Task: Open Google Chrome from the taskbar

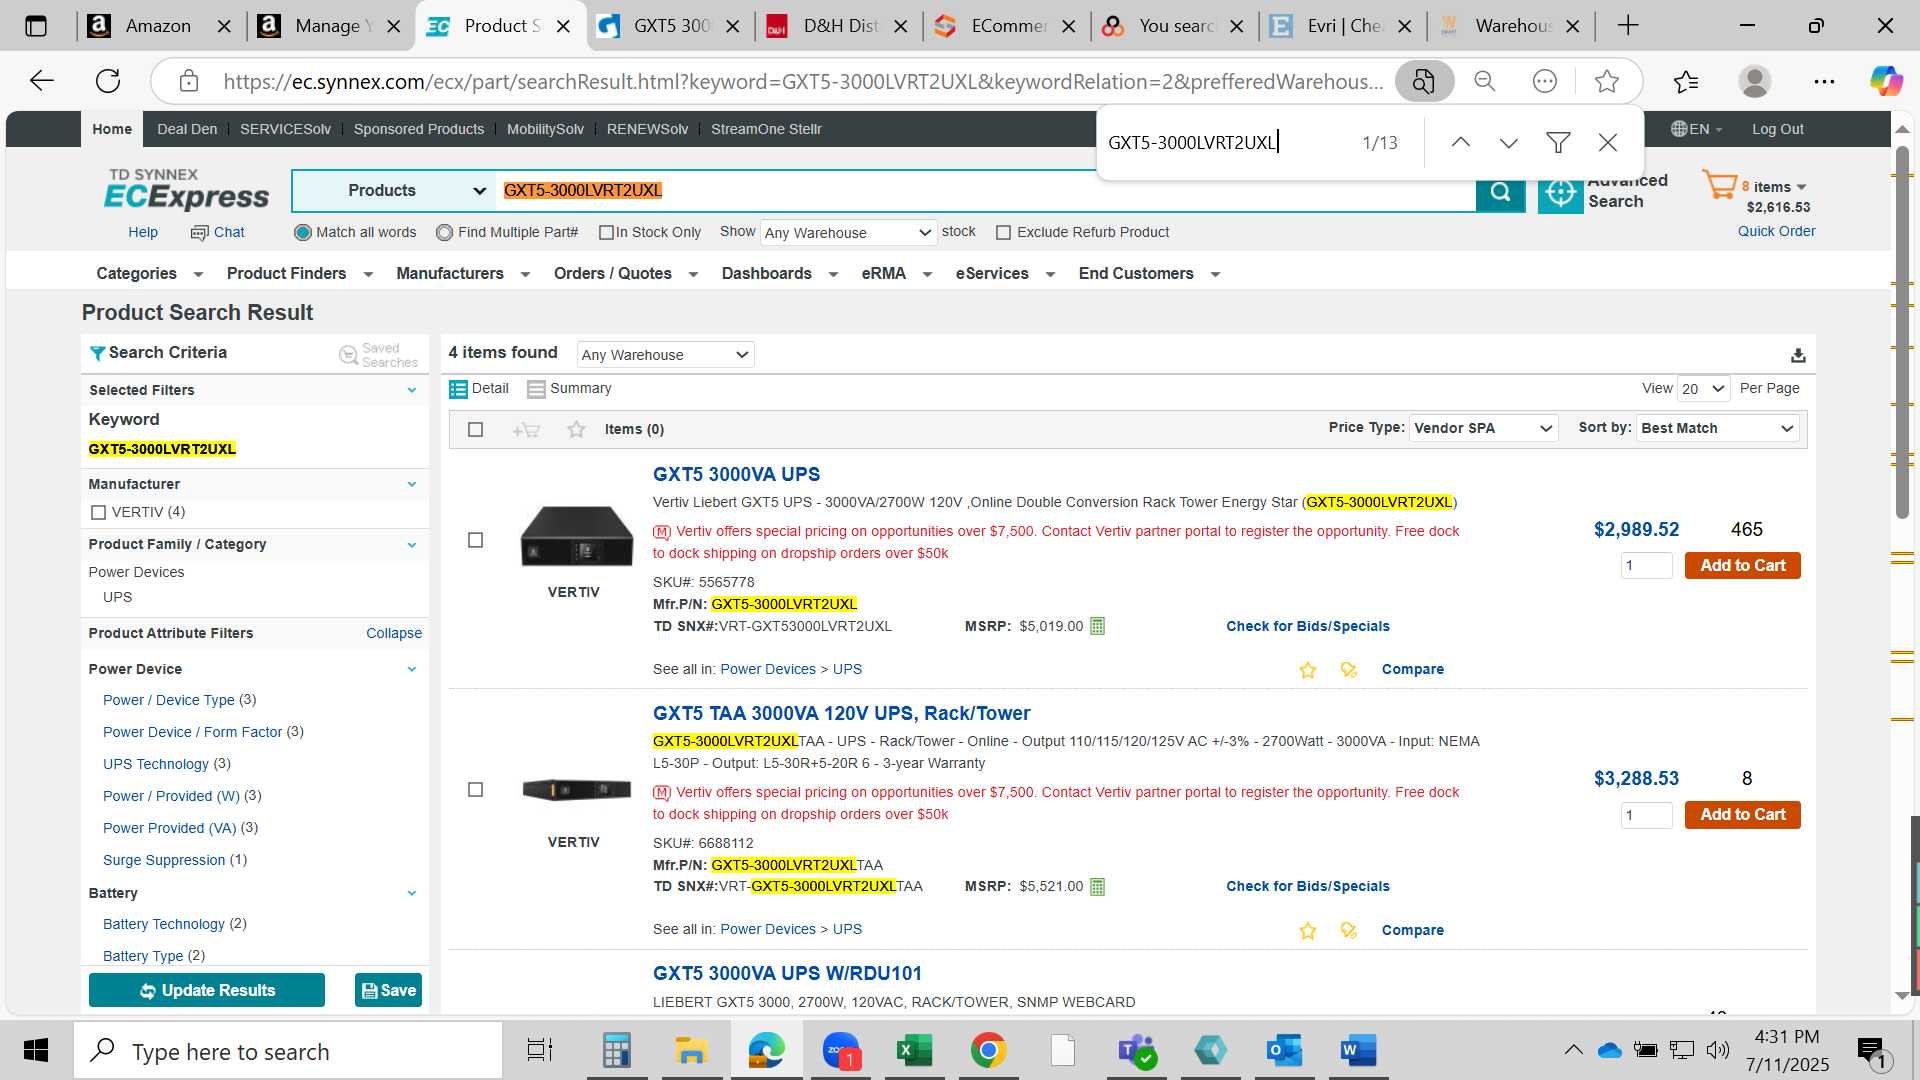Action: (988, 1050)
